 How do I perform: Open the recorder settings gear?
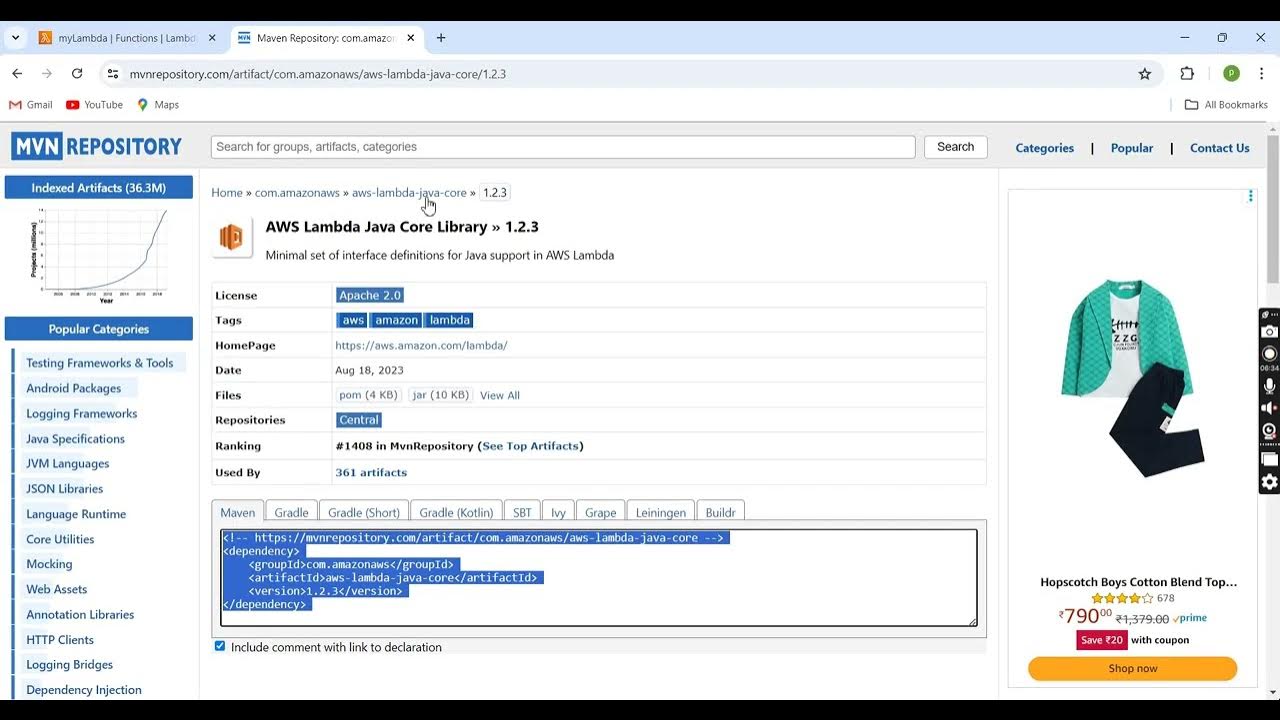coord(1269,482)
